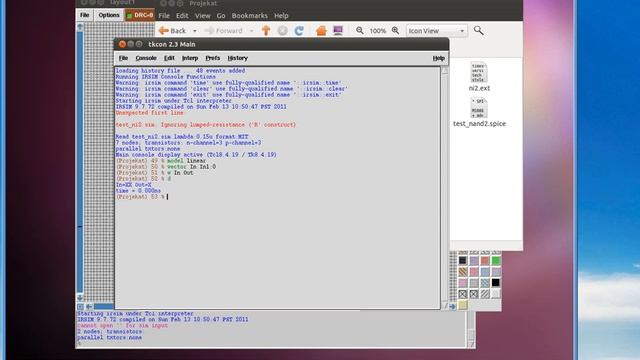Image resolution: width=640 pixels, height=360 pixels.
Task: Open View menu in Projekat window
Action: pos(202,16)
